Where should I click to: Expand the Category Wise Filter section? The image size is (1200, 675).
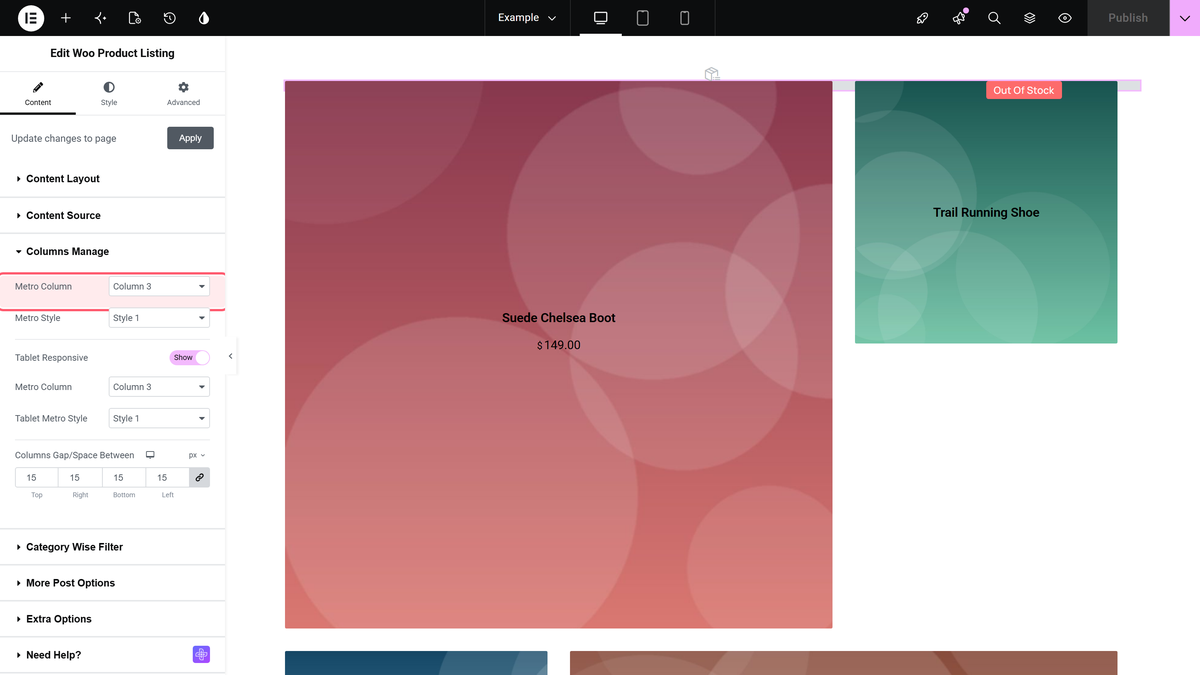pos(113,547)
